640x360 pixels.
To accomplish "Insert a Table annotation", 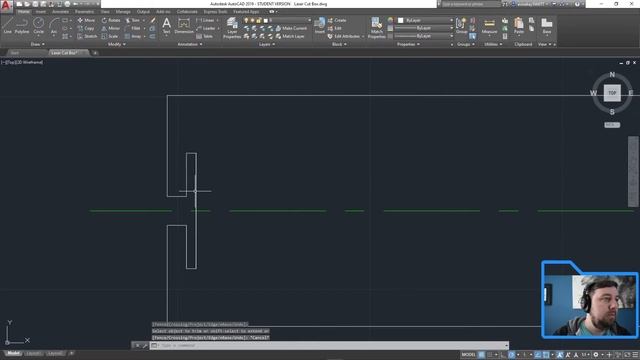I will click(204, 36).
